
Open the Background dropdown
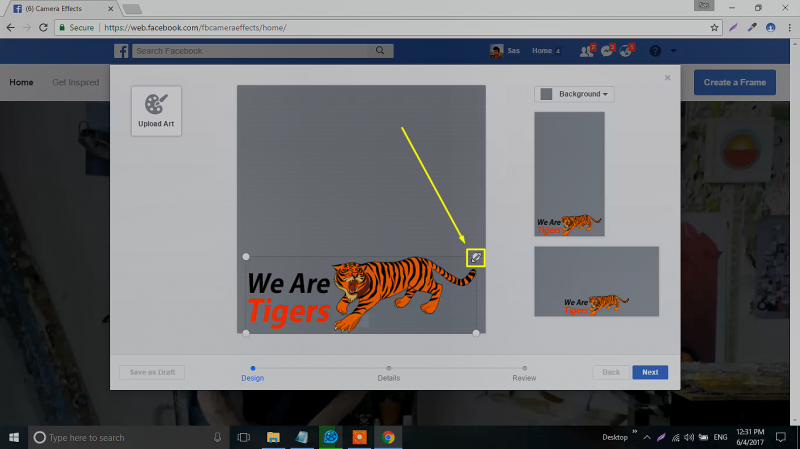574,94
